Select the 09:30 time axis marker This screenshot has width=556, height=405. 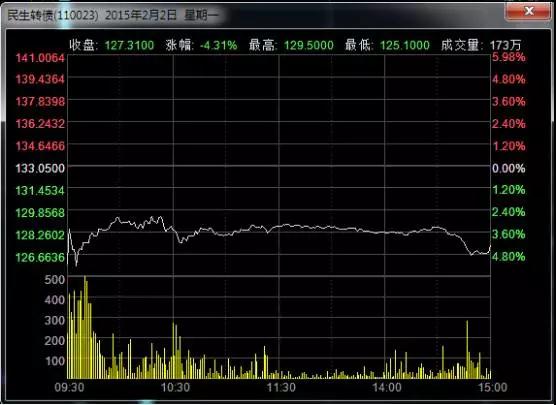70,387
